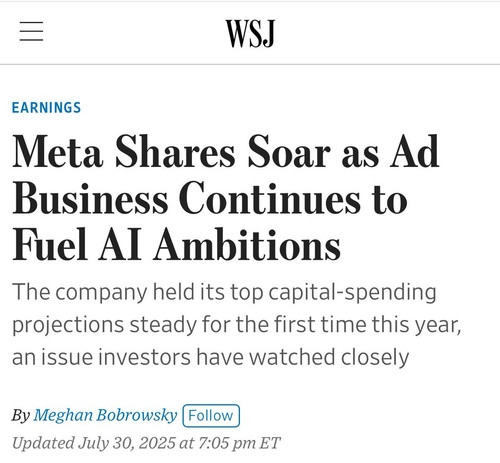
Task: Click the subheading line beginning 'The company held'
Action: [x=224, y=292]
